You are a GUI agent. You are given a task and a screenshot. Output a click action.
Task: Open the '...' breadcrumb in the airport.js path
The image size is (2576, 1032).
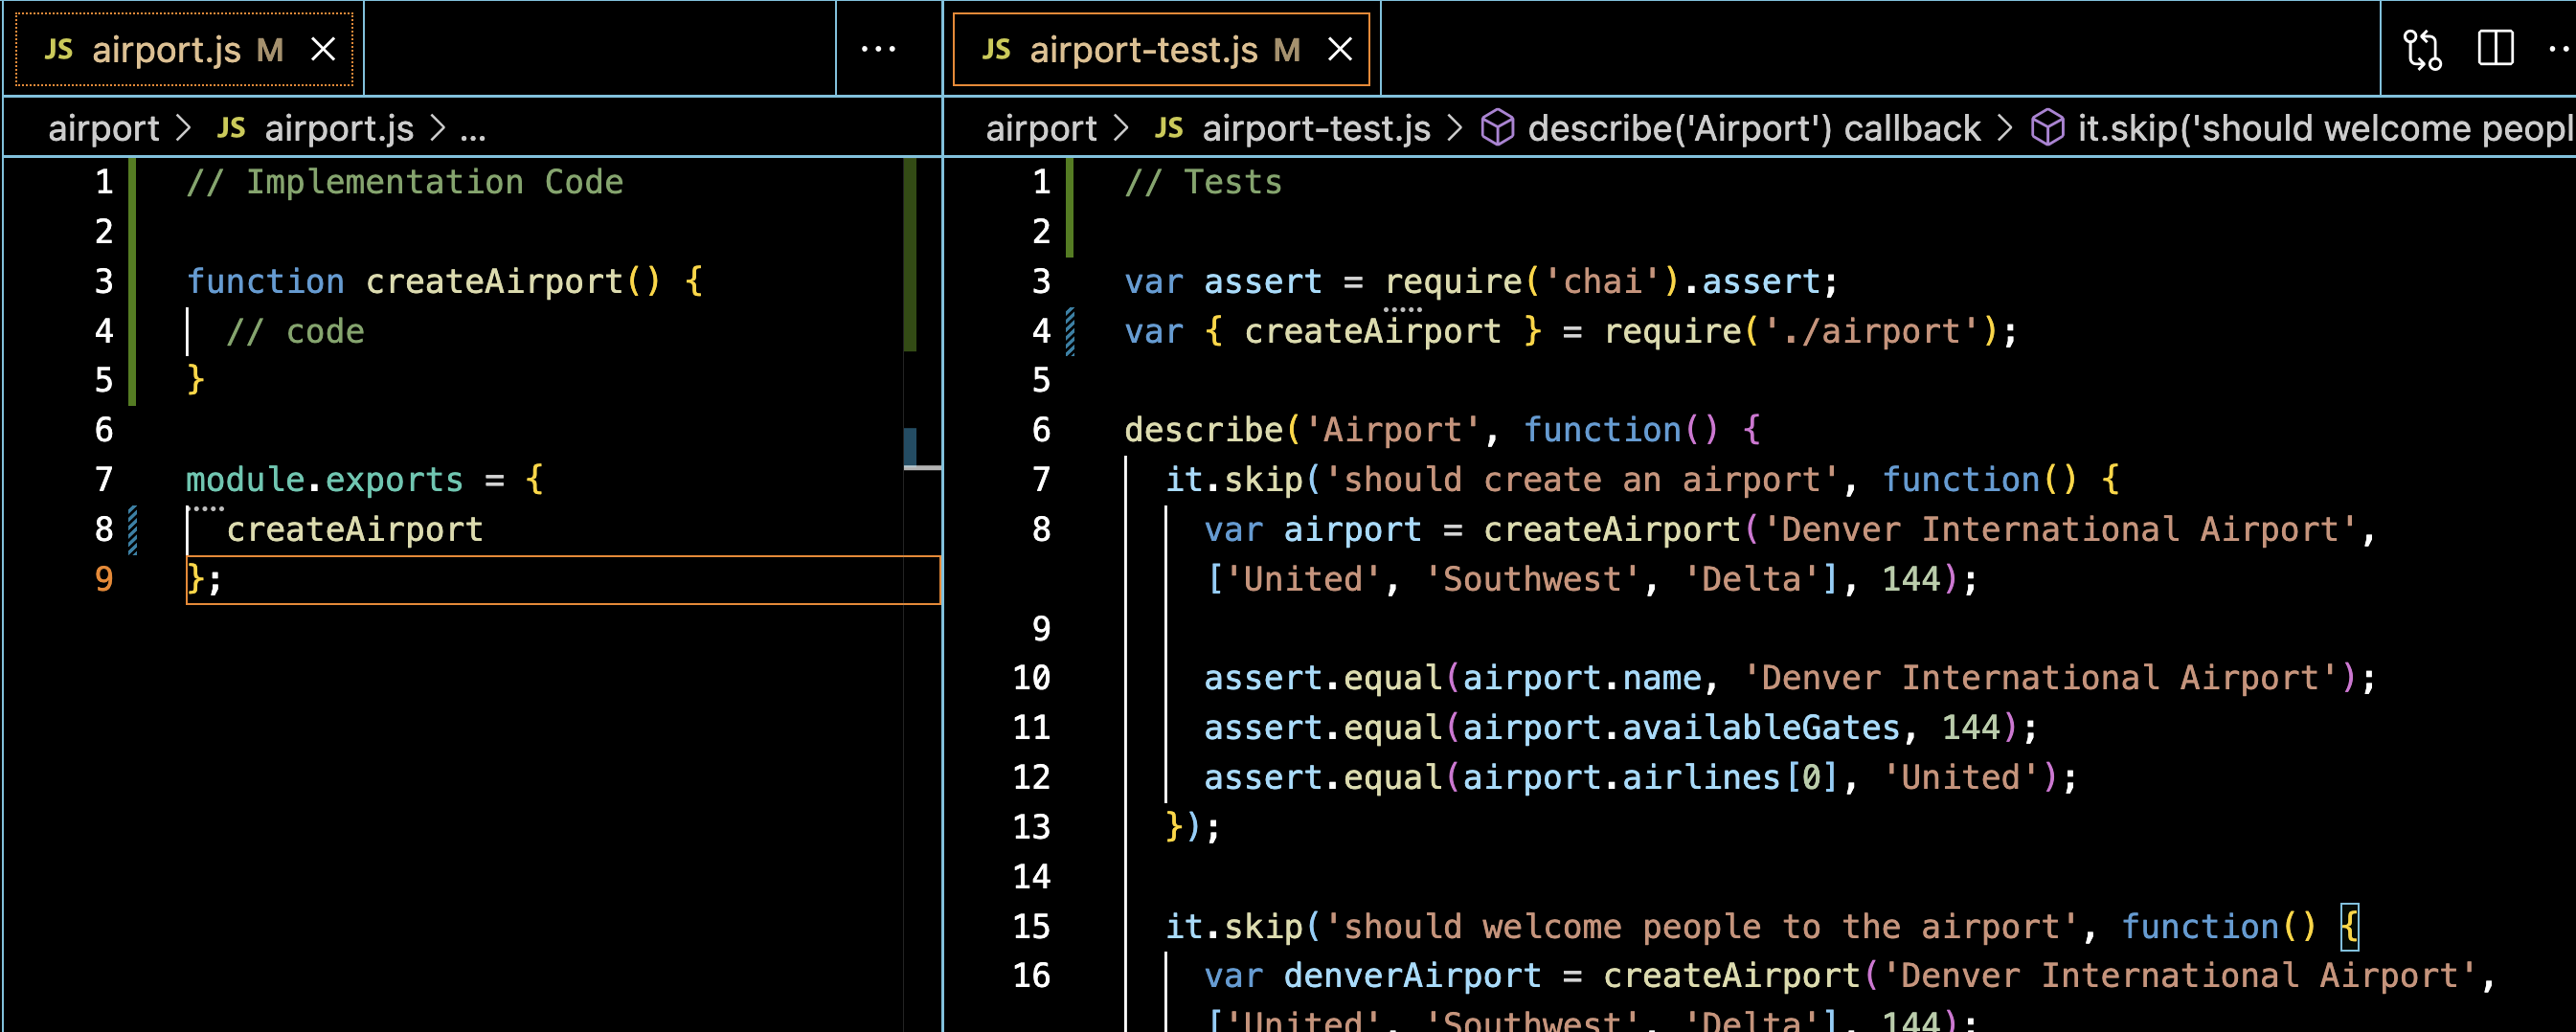coord(474,128)
